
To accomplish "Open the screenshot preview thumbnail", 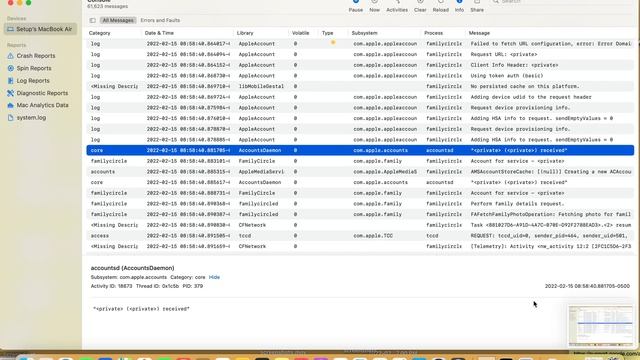I will pos(600,326).
